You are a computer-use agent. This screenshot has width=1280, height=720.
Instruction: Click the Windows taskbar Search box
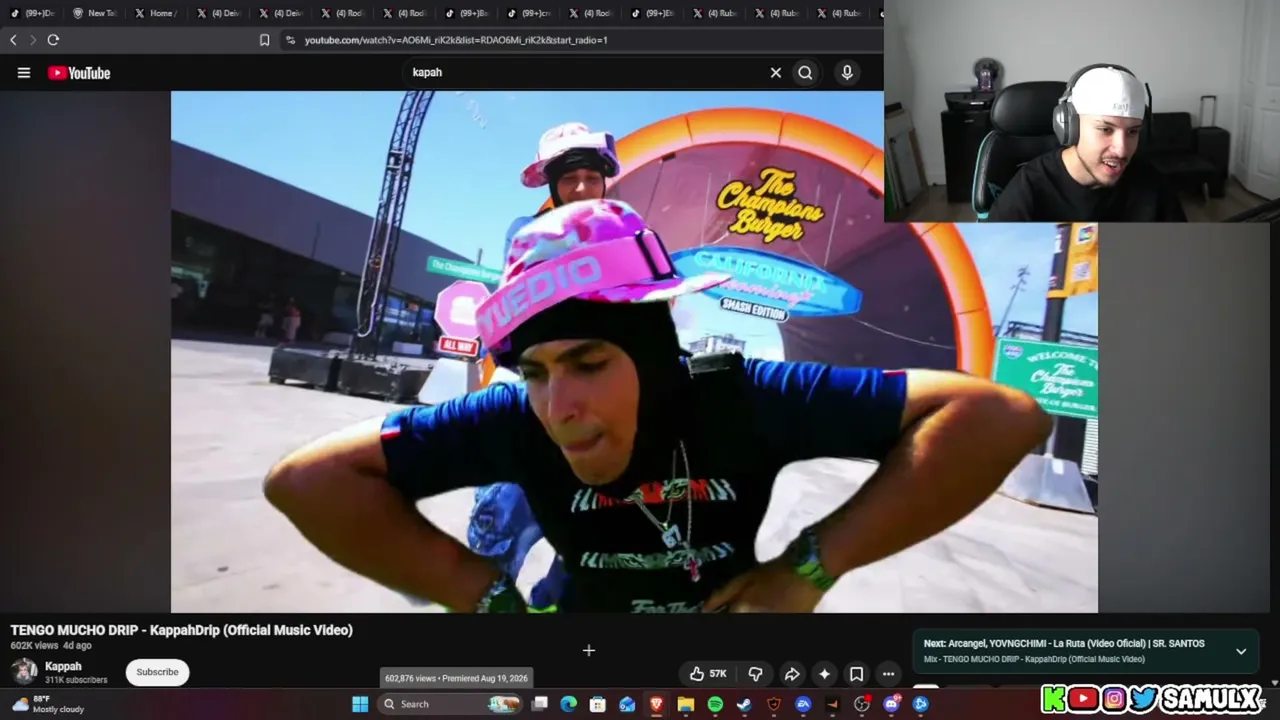coord(451,704)
